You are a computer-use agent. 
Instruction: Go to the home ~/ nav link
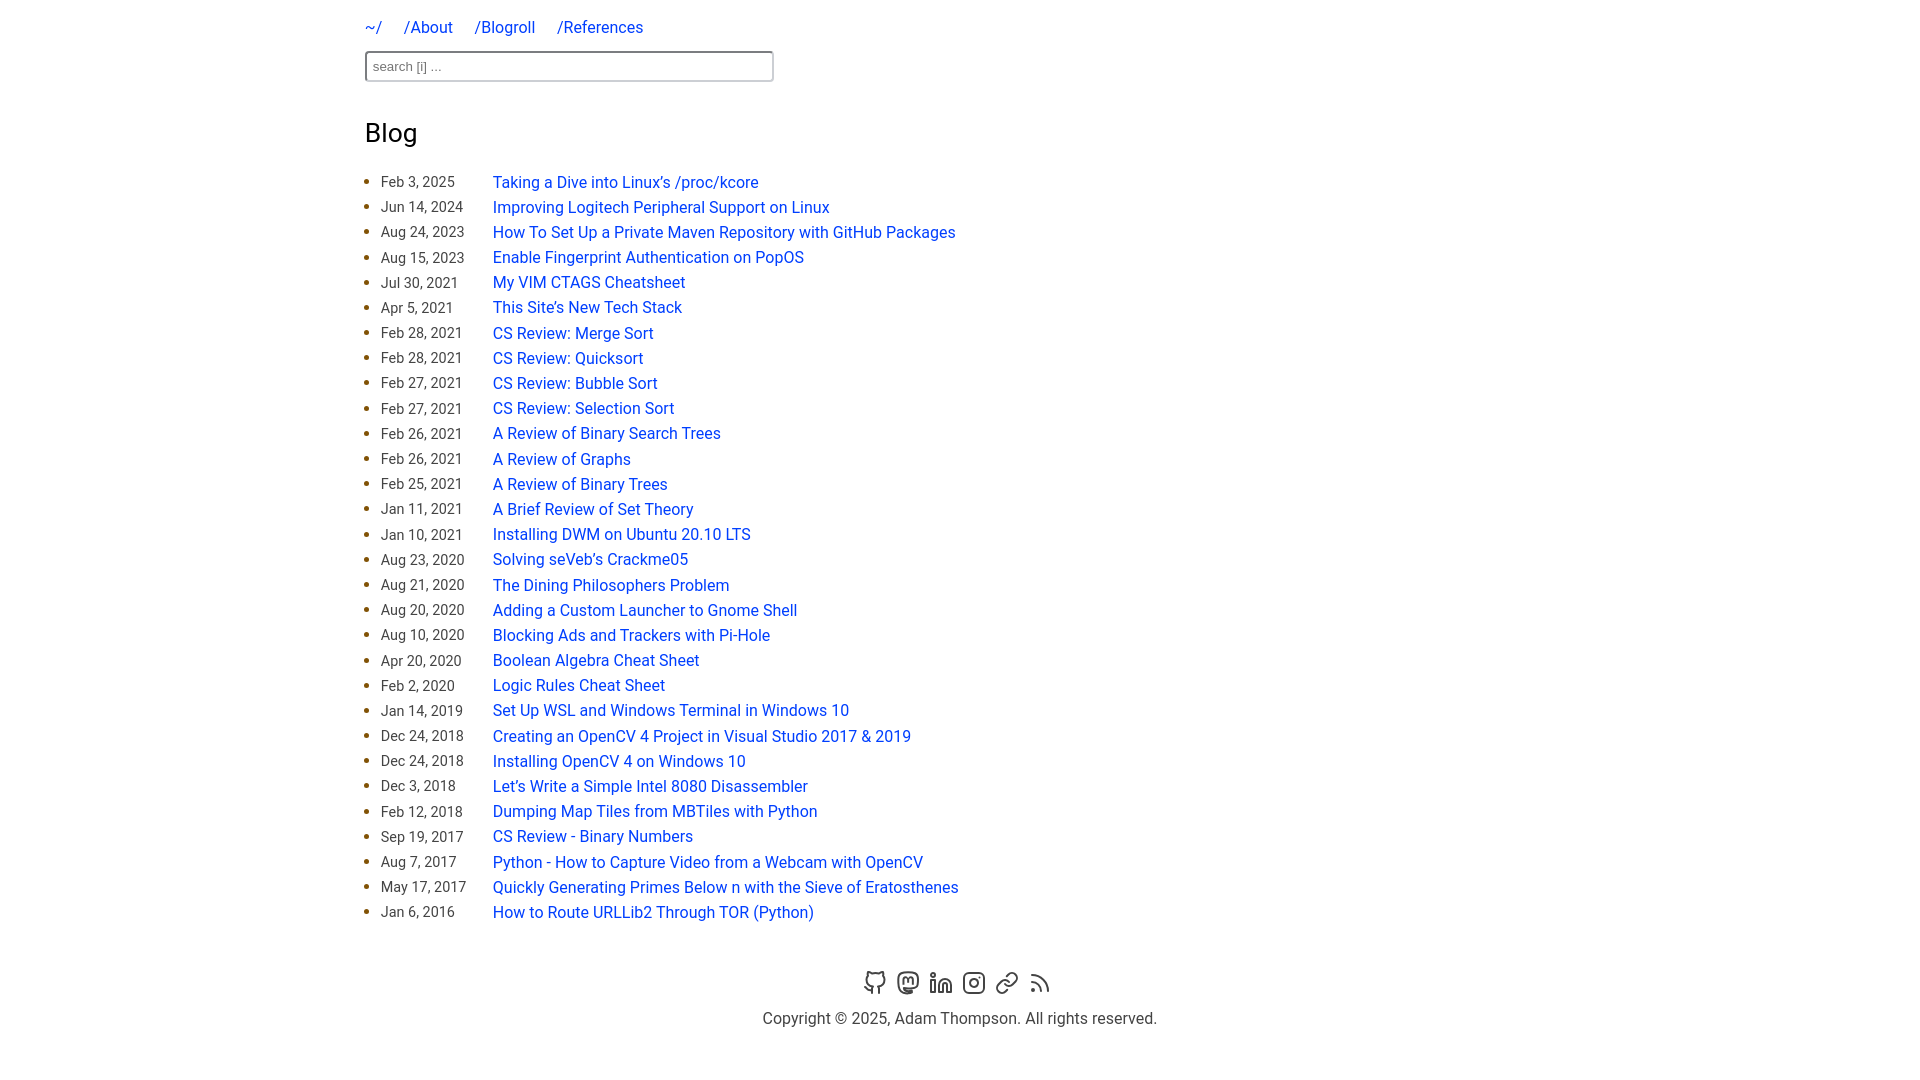(373, 28)
